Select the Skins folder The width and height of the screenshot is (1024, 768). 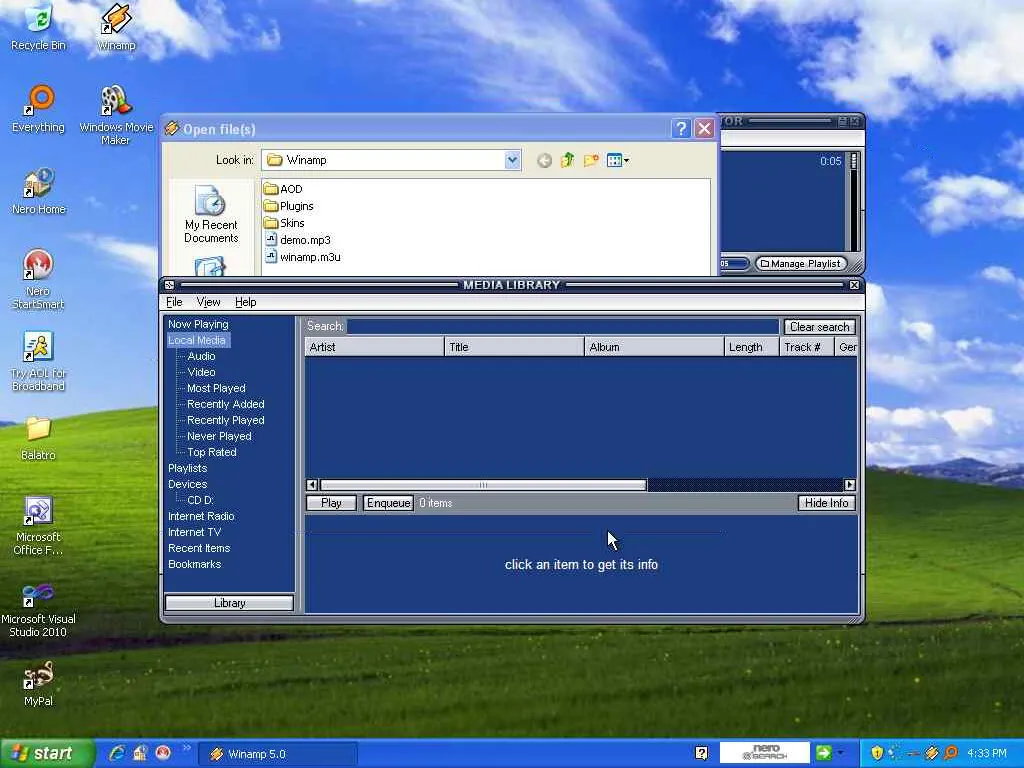284,223
